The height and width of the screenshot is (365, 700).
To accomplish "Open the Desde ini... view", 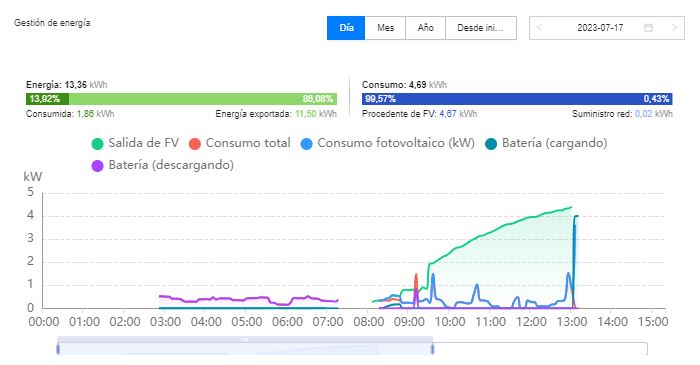I will 481,28.
